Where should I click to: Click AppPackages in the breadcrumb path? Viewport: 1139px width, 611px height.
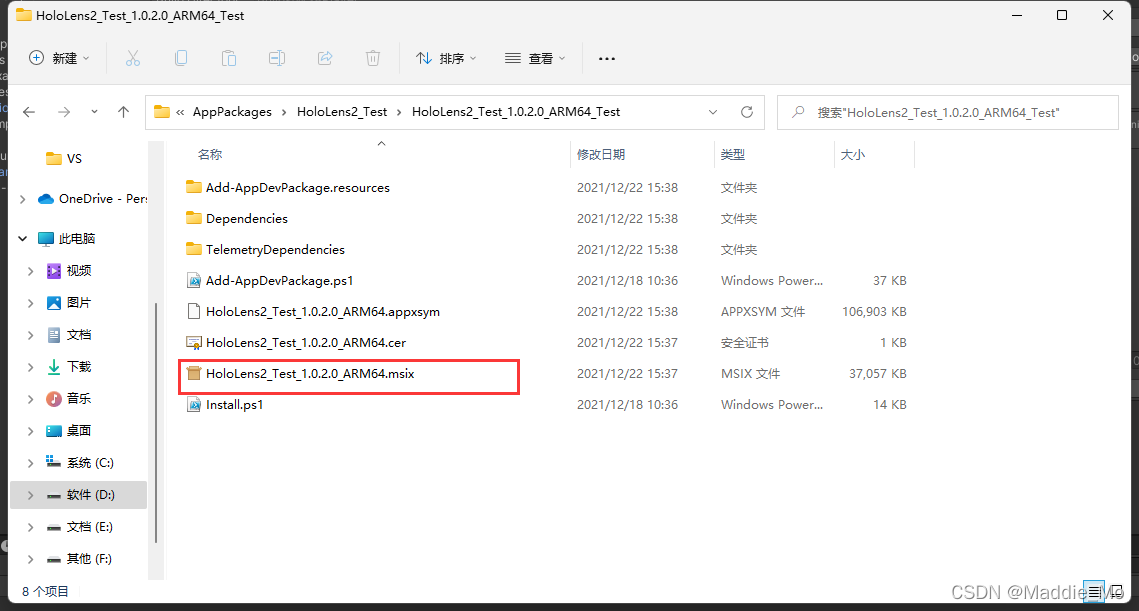[x=232, y=112]
